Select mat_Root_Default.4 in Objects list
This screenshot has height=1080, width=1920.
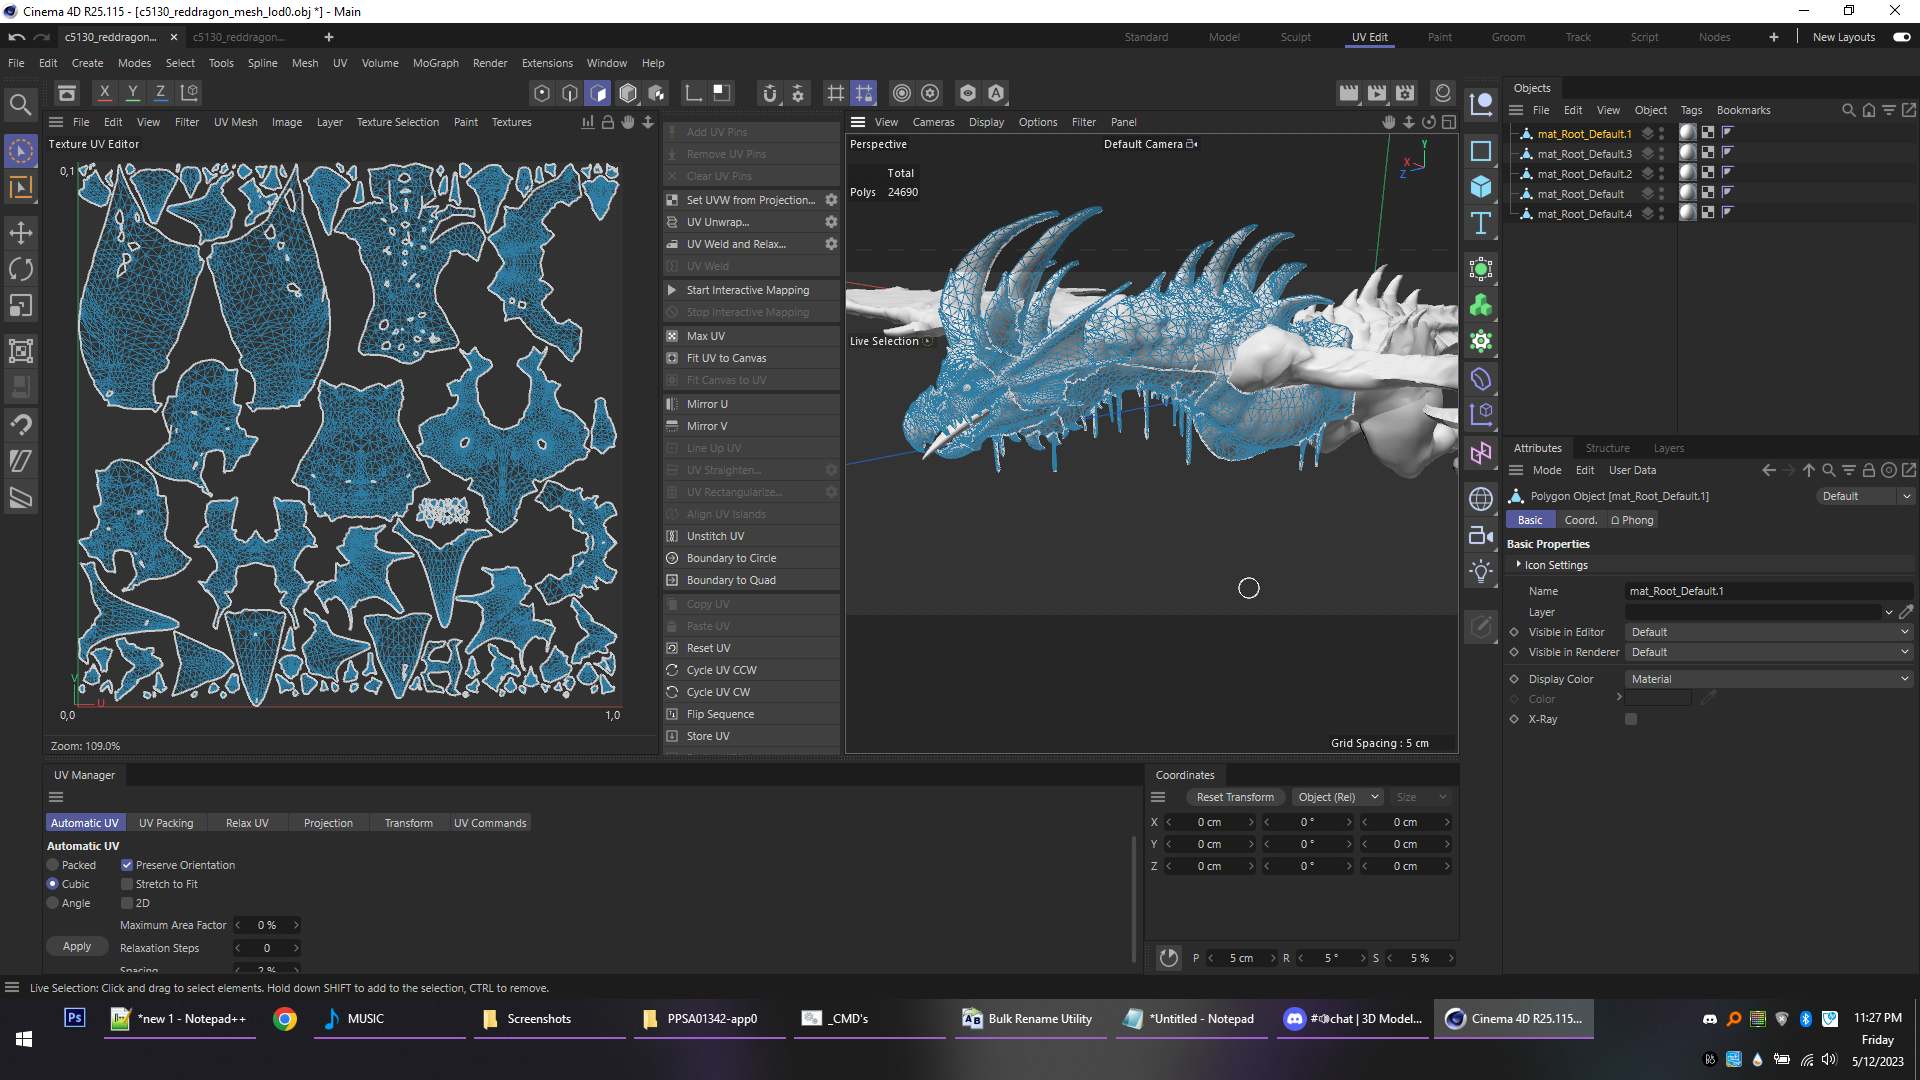1584,213
